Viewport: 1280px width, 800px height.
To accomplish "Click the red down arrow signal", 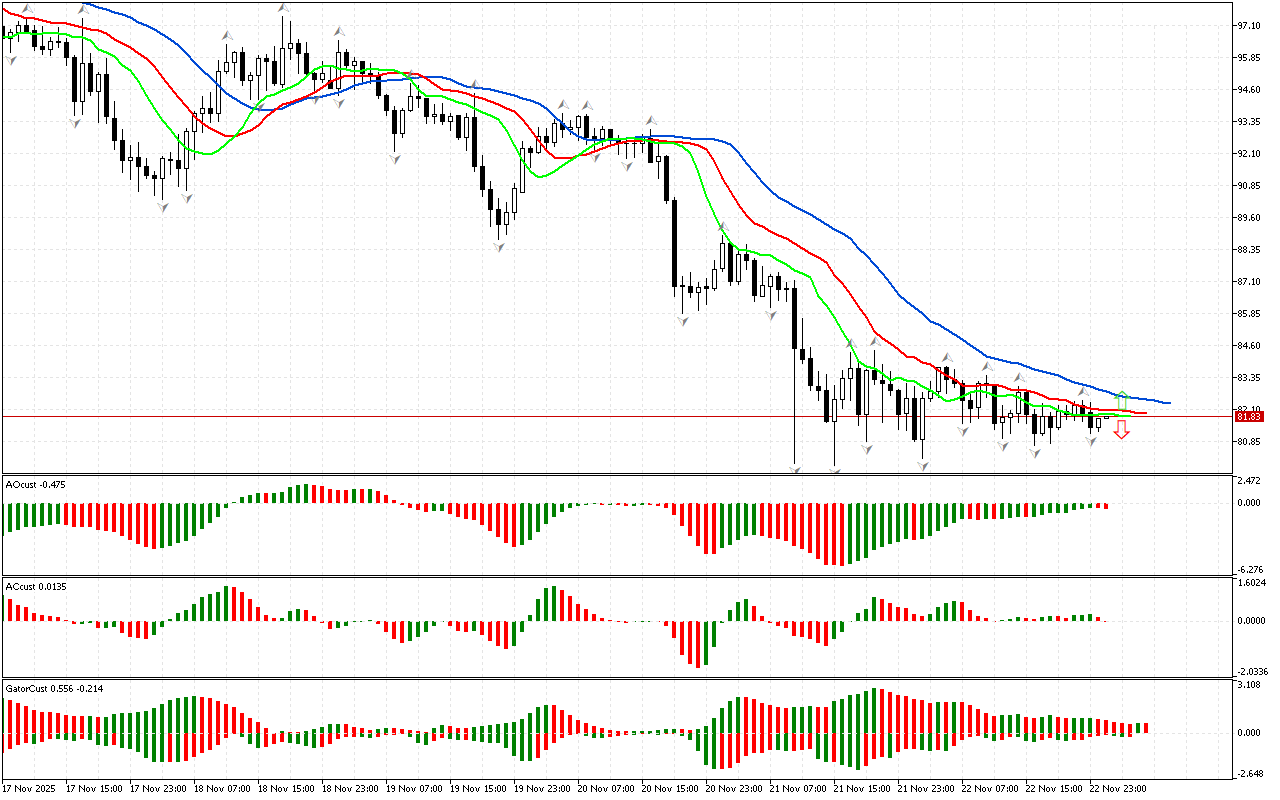I will (x=1122, y=430).
